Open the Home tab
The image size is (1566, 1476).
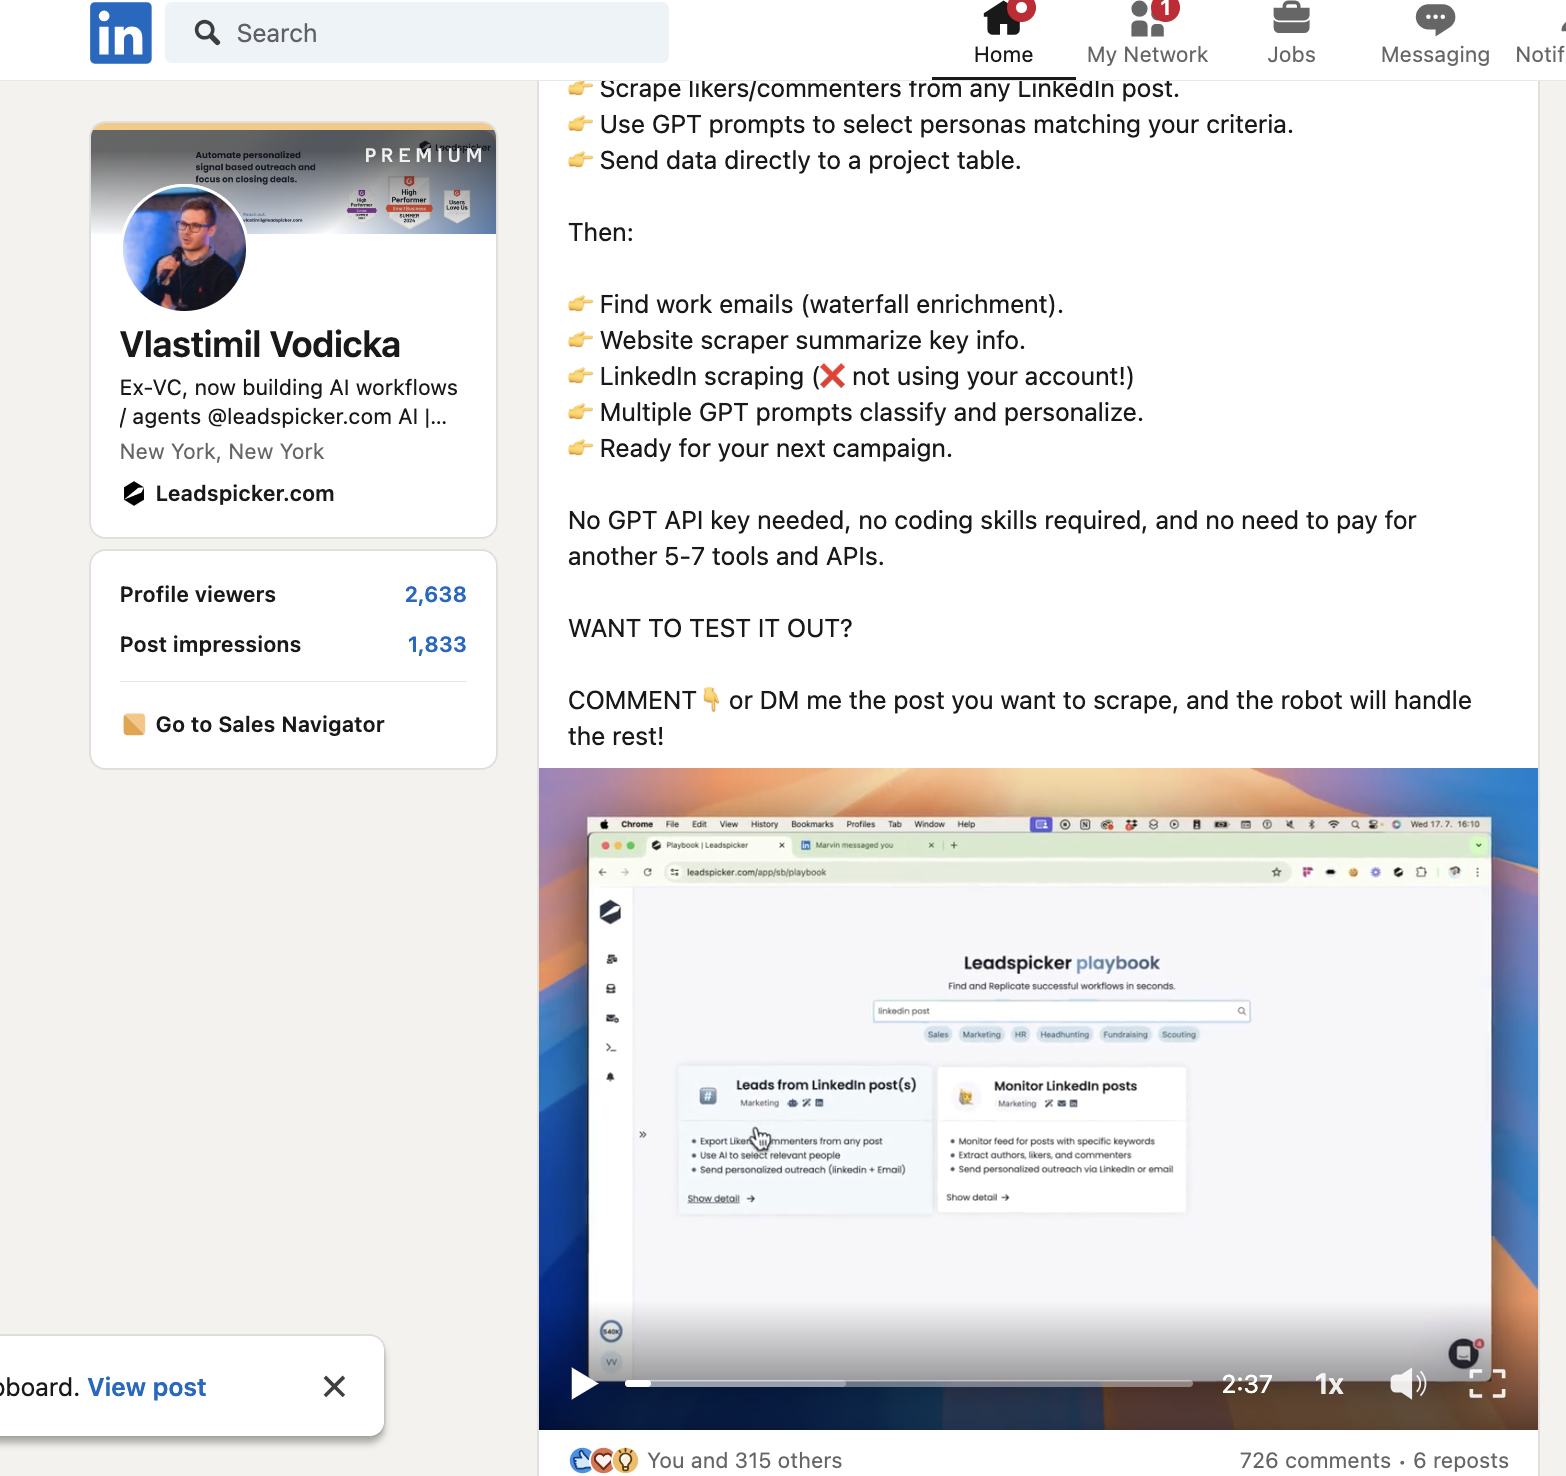[1003, 36]
